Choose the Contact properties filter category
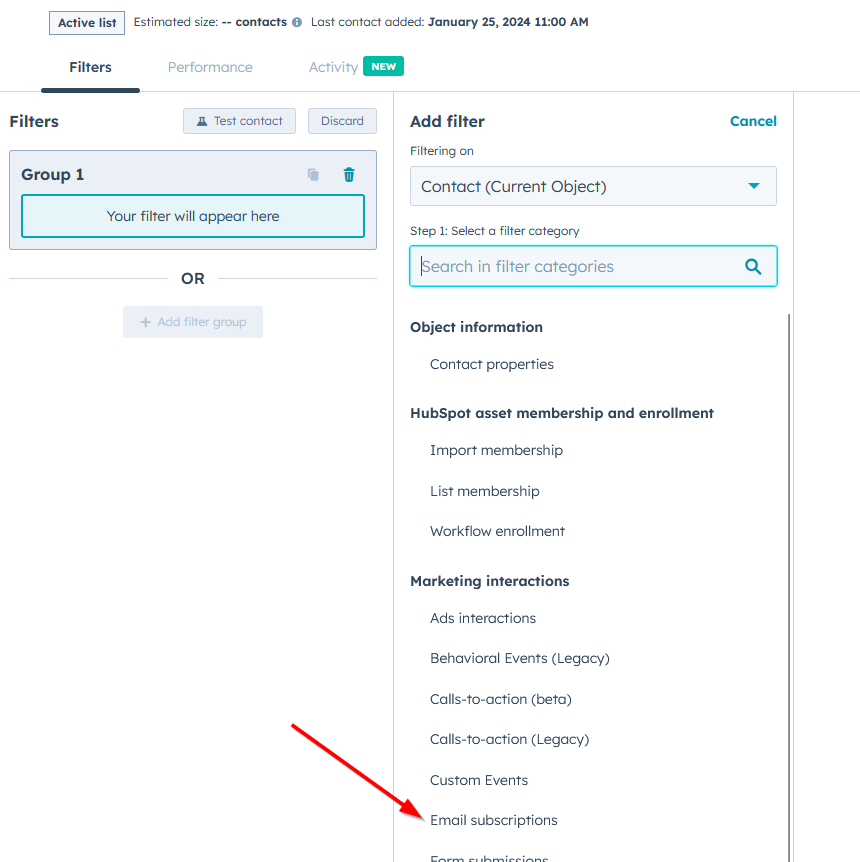The image size is (860, 862). tap(491, 364)
